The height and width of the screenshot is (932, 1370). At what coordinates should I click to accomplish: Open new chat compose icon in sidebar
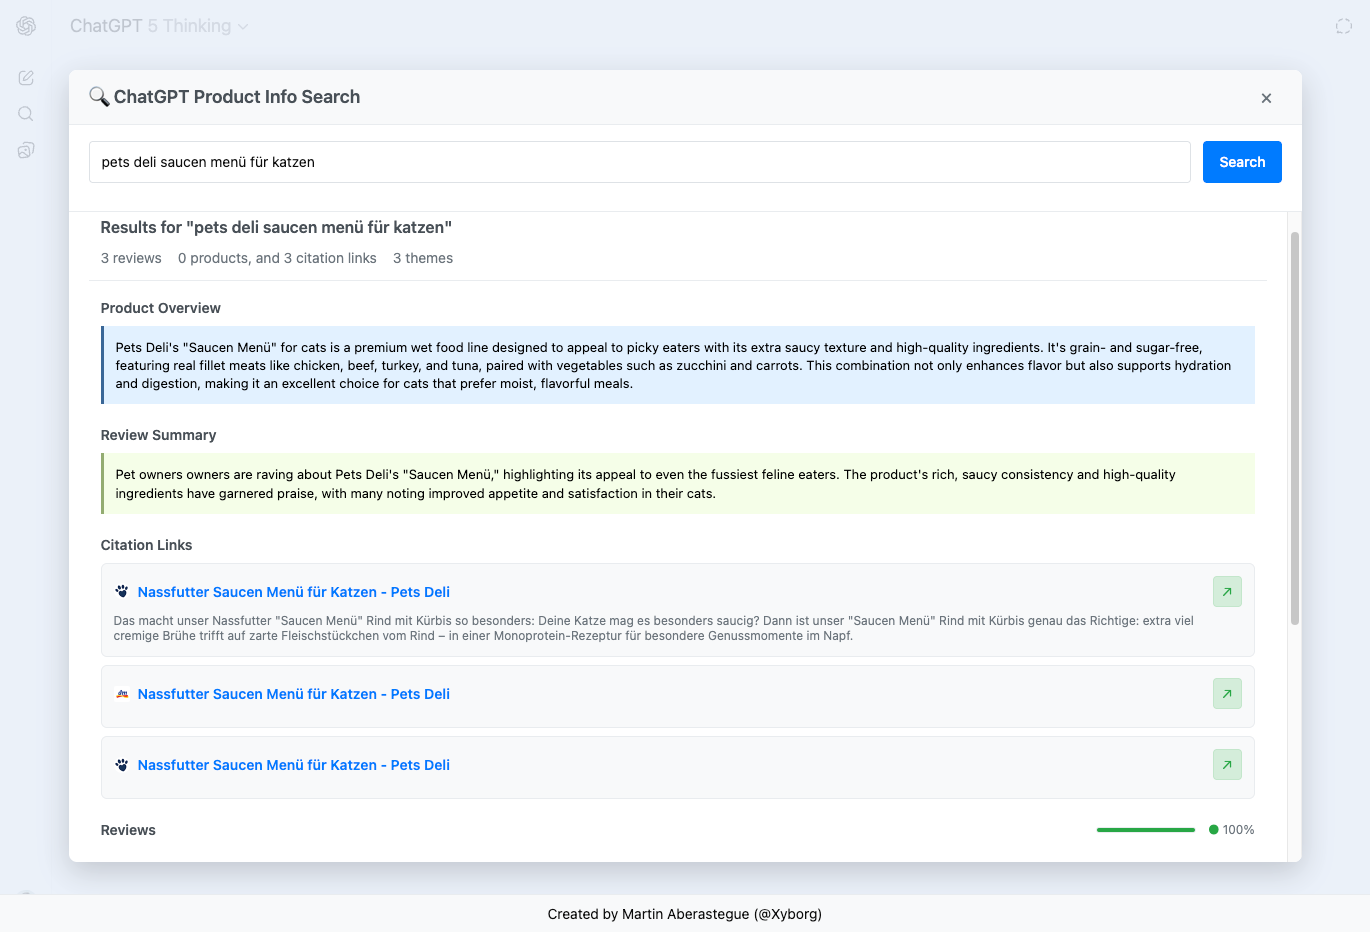tap(26, 78)
